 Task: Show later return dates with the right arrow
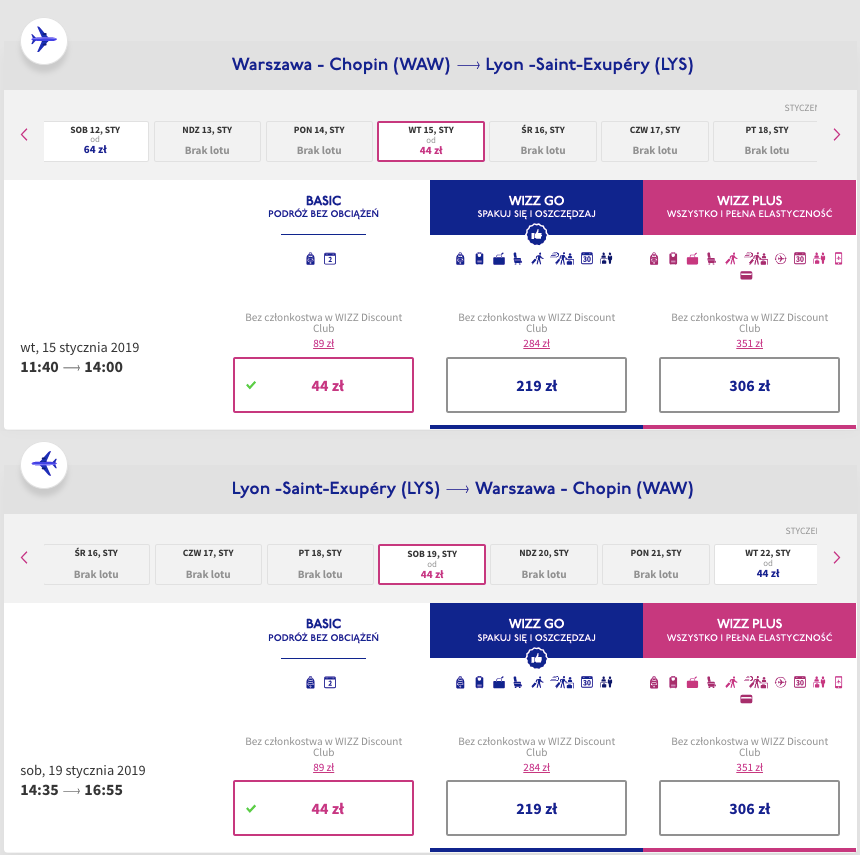[837, 558]
